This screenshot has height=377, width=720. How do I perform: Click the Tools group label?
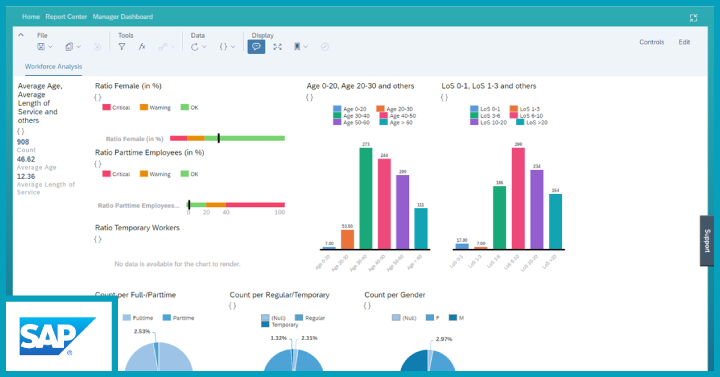tap(126, 35)
